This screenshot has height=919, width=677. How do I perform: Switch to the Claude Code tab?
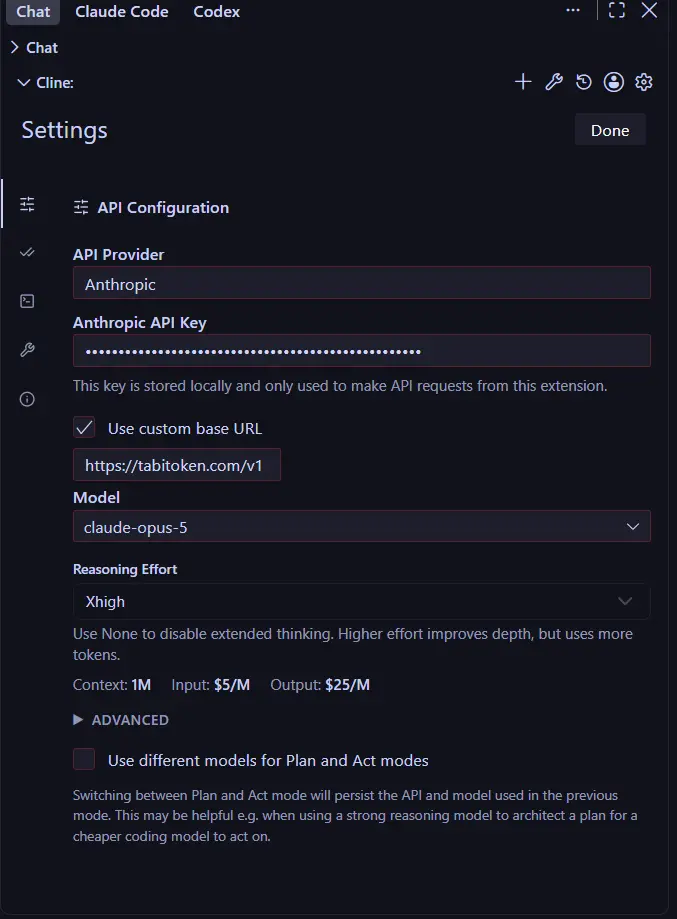coord(121,12)
